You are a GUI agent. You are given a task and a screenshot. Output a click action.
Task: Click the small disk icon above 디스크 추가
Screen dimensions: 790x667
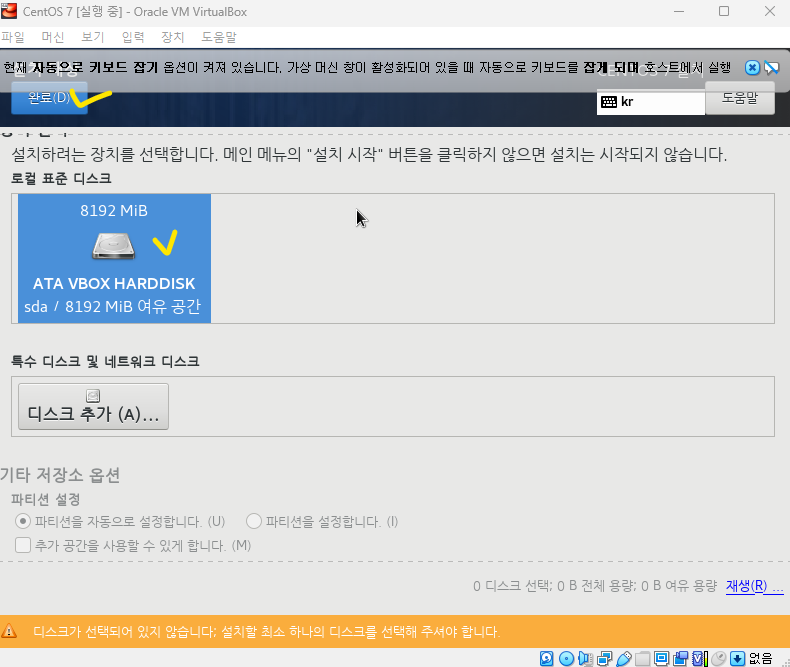click(93, 396)
